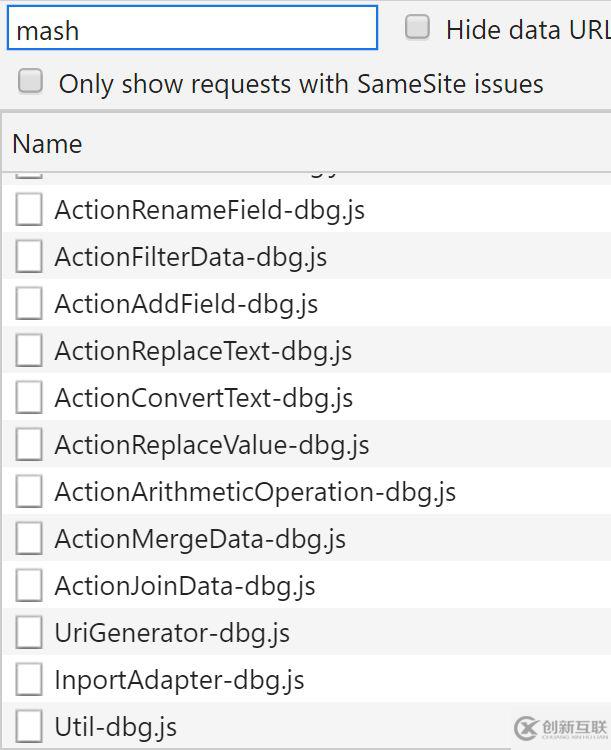Select the ActionReplaceValue-dbg.js request
The height and width of the screenshot is (750, 611).
click(x=211, y=445)
